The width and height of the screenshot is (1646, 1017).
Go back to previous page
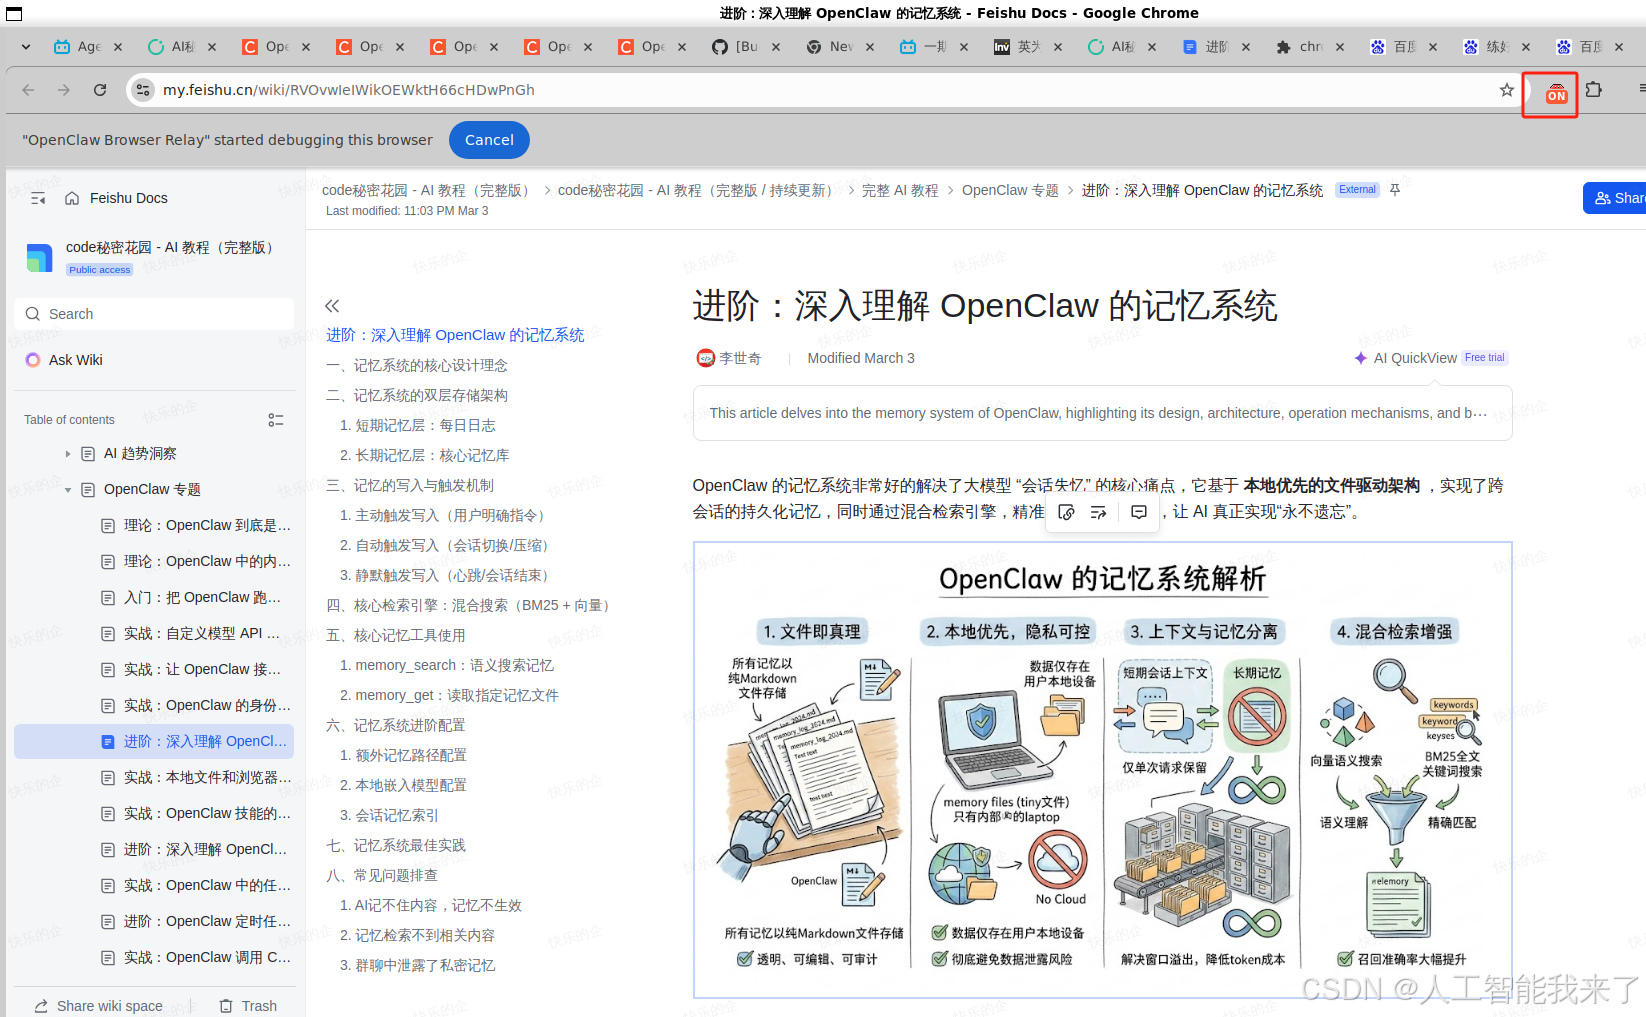[28, 90]
